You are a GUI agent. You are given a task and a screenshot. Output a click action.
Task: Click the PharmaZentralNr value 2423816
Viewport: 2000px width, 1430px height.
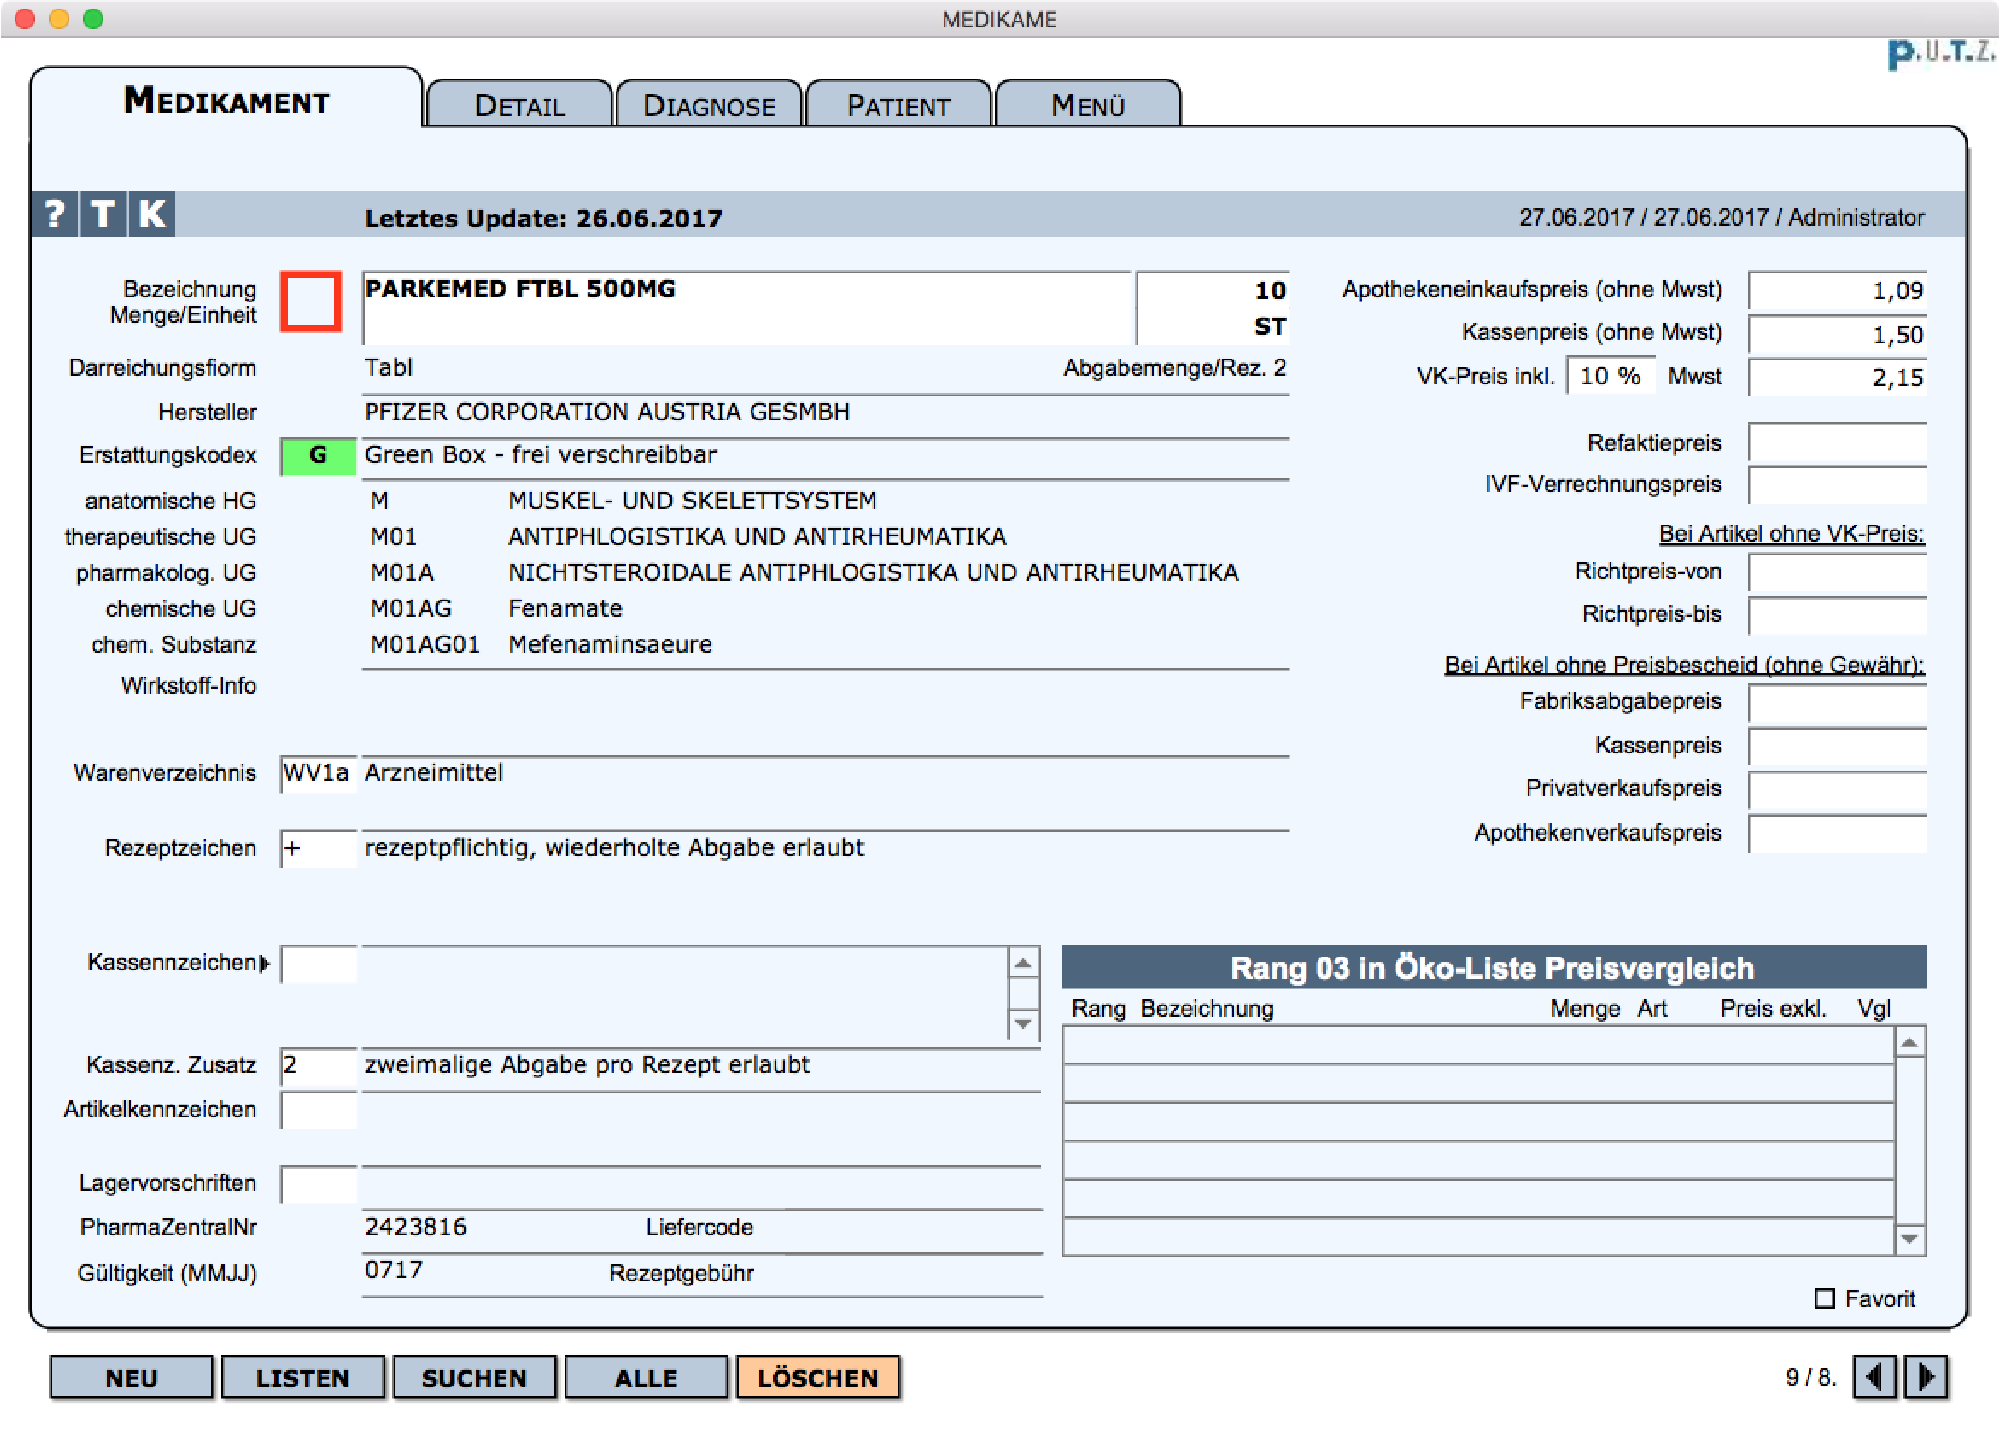point(415,1227)
